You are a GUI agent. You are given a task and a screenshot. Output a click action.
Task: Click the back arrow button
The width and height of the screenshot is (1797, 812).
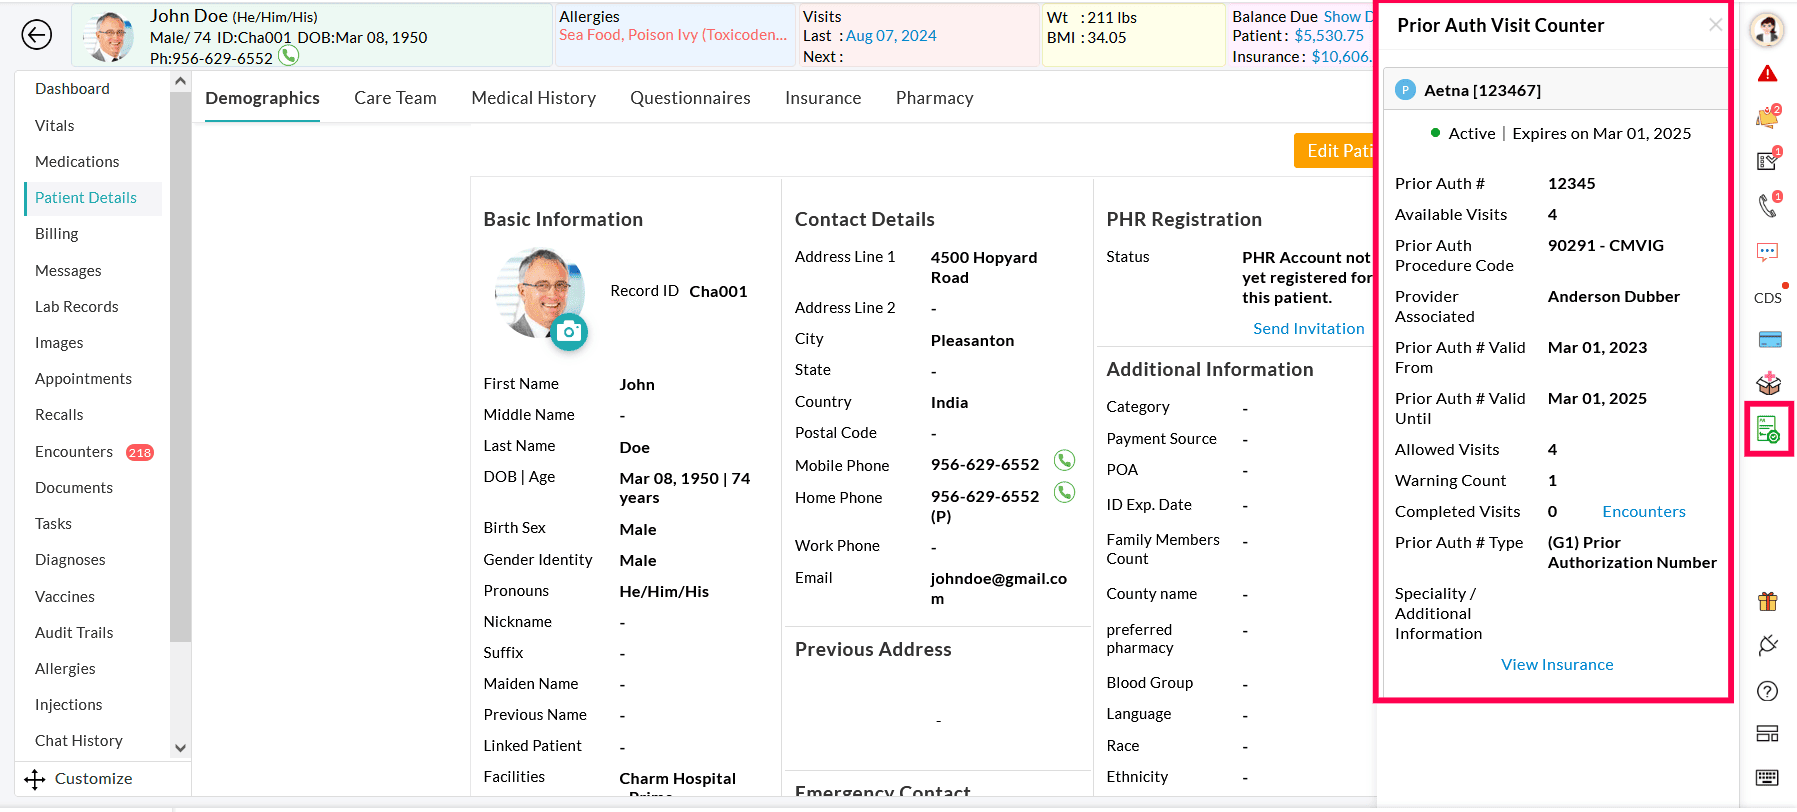tap(37, 35)
